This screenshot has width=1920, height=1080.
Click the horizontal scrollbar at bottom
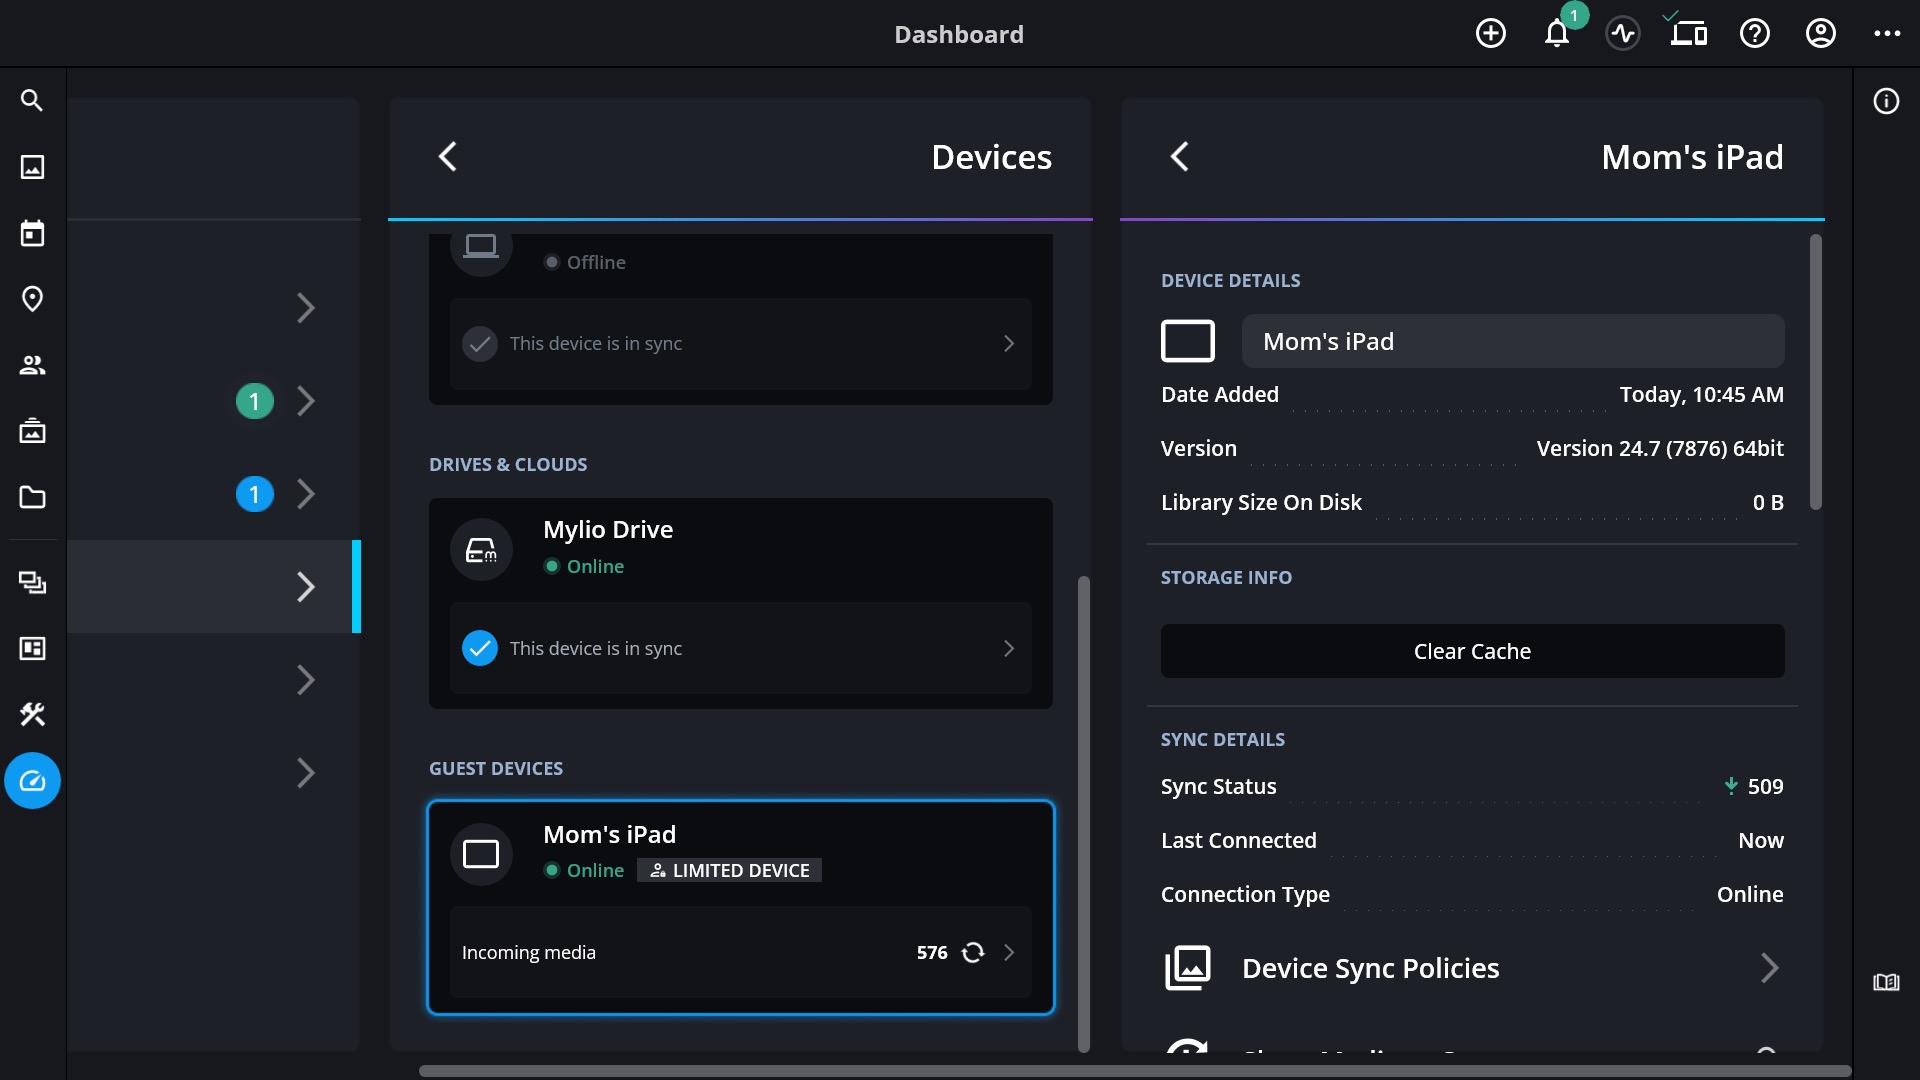point(1134,1070)
